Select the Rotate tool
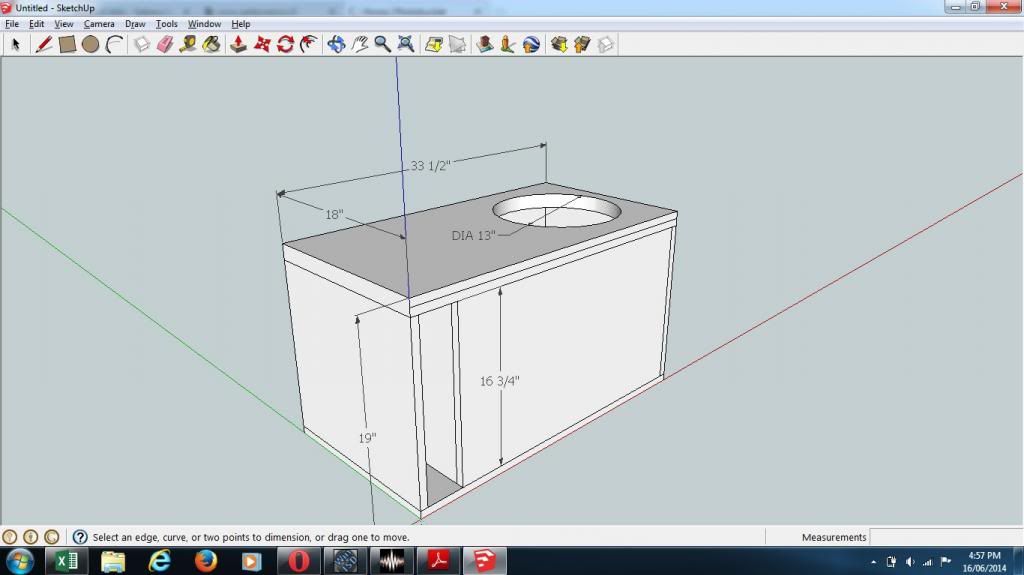Image resolution: width=1024 pixels, height=575 pixels. click(x=285, y=44)
